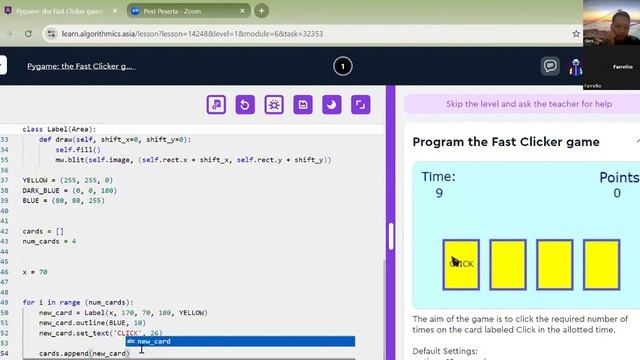Click the 'def draw(self, shift_x=0, shift_y=0):' line
The width and height of the screenshot is (640, 360).
pyautogui.click(x=115, y=140)
